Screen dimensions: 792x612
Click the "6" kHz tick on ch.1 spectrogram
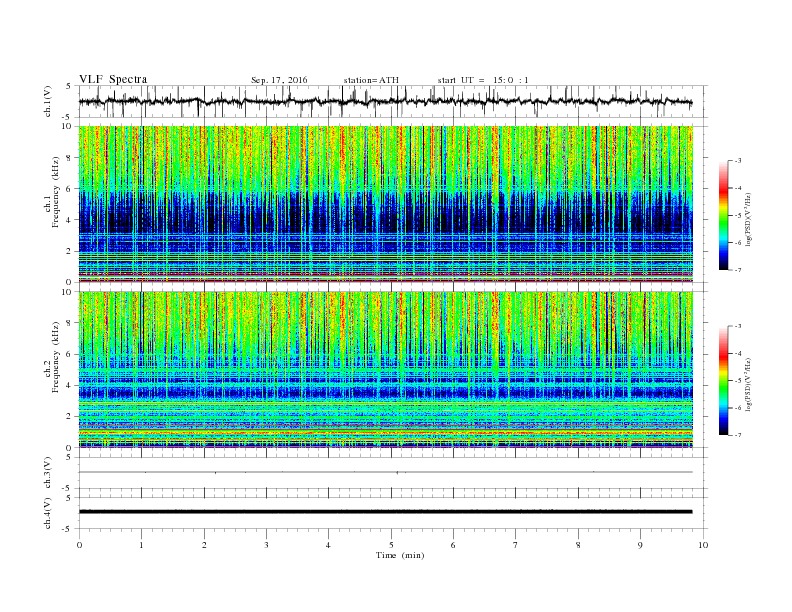click(x=69, y=189)
